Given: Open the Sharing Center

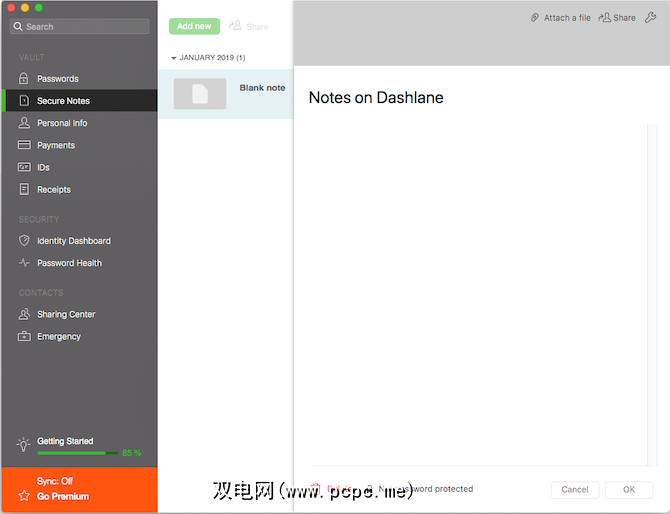Looking at the screenshot, I should (79, 314).
